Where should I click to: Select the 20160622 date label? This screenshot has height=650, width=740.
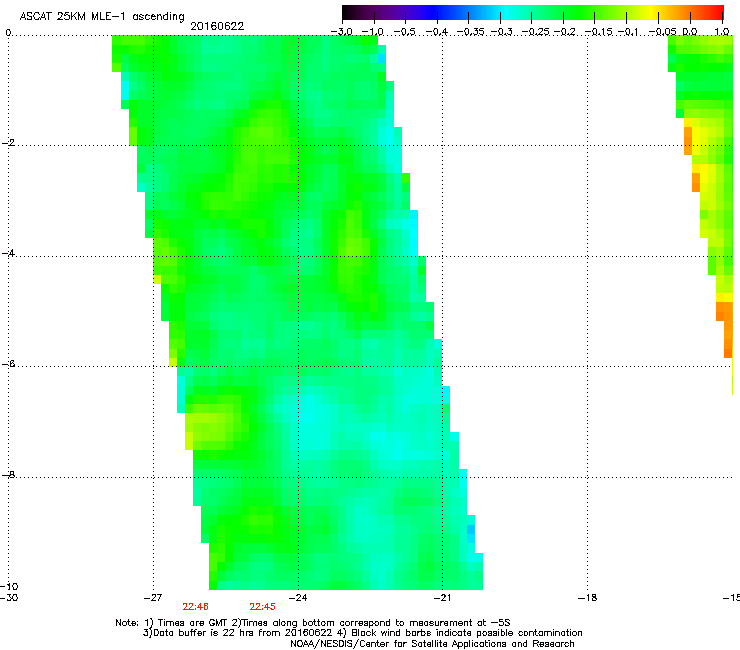coord(217,26)
